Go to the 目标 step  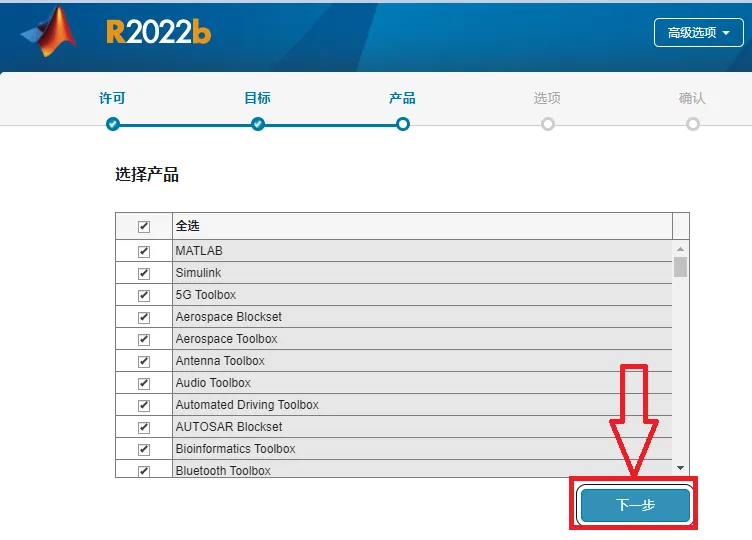pyautogui.click(x=258, y=98)
